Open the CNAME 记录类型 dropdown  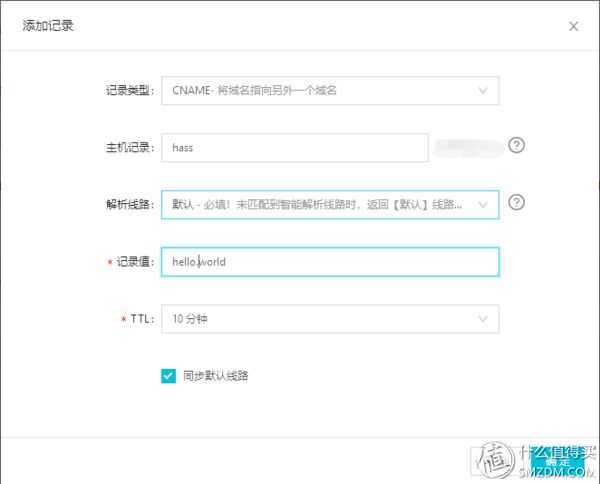pos(330,91)
